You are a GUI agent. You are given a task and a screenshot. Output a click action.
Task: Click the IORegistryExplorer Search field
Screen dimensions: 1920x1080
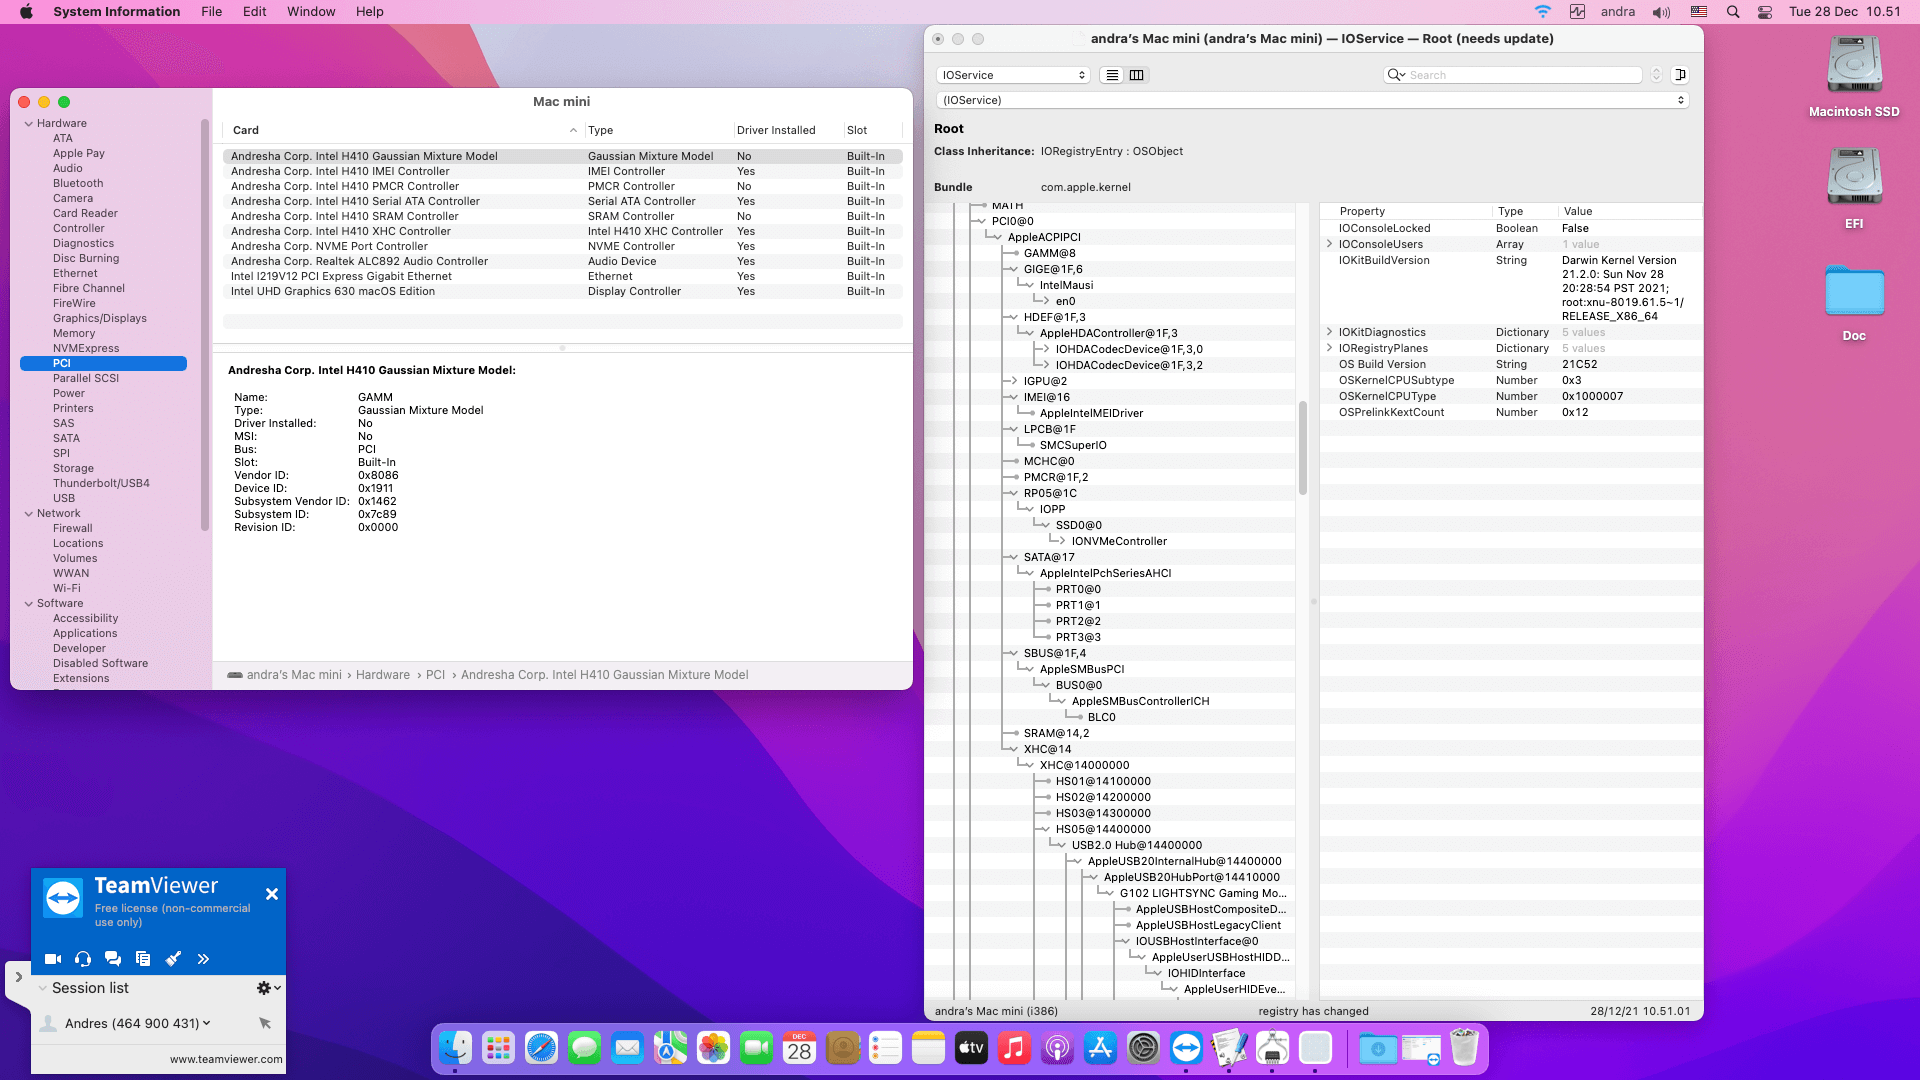click(x=1520, y=75)
